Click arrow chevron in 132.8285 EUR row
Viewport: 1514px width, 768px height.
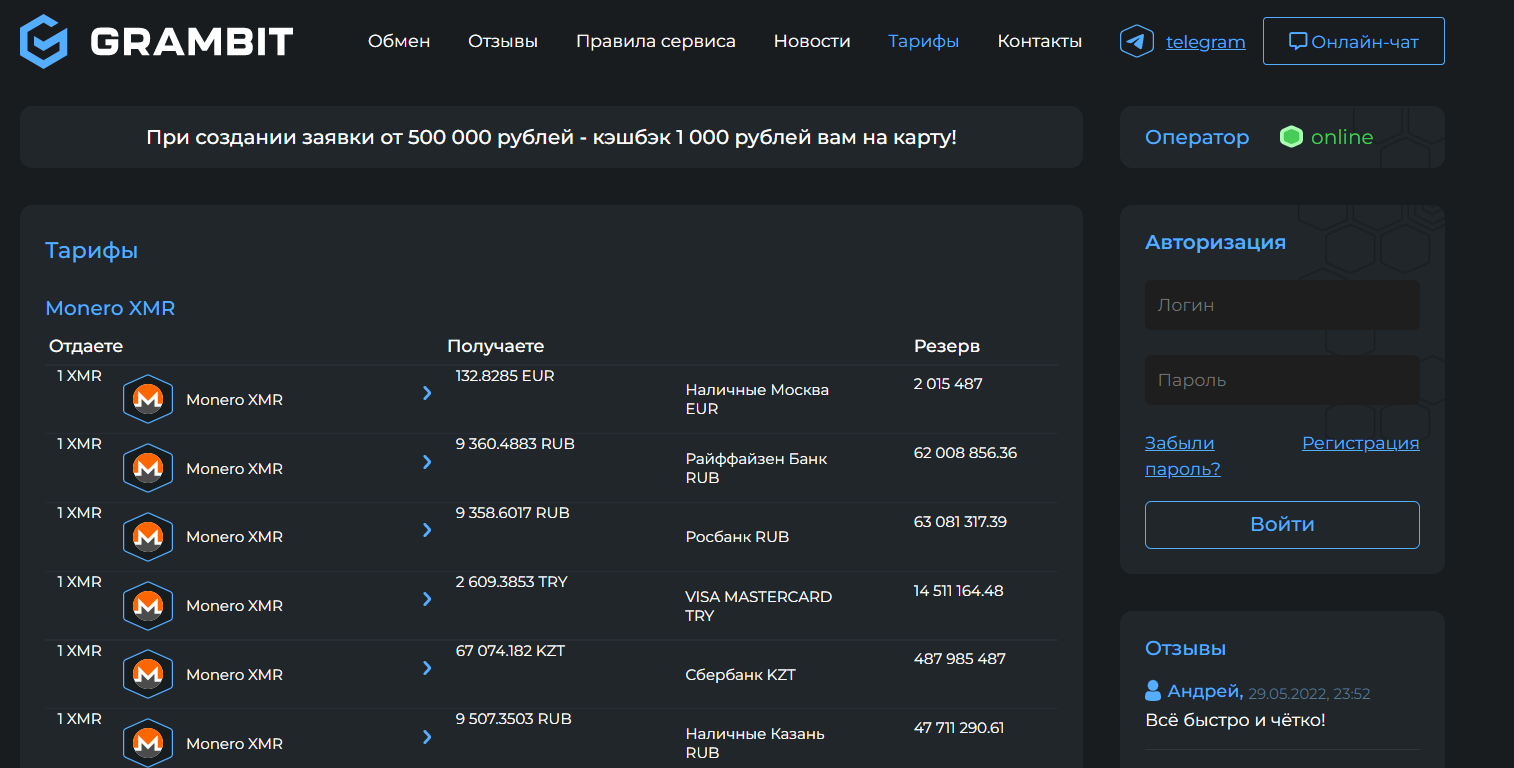[x=427, y=393]
